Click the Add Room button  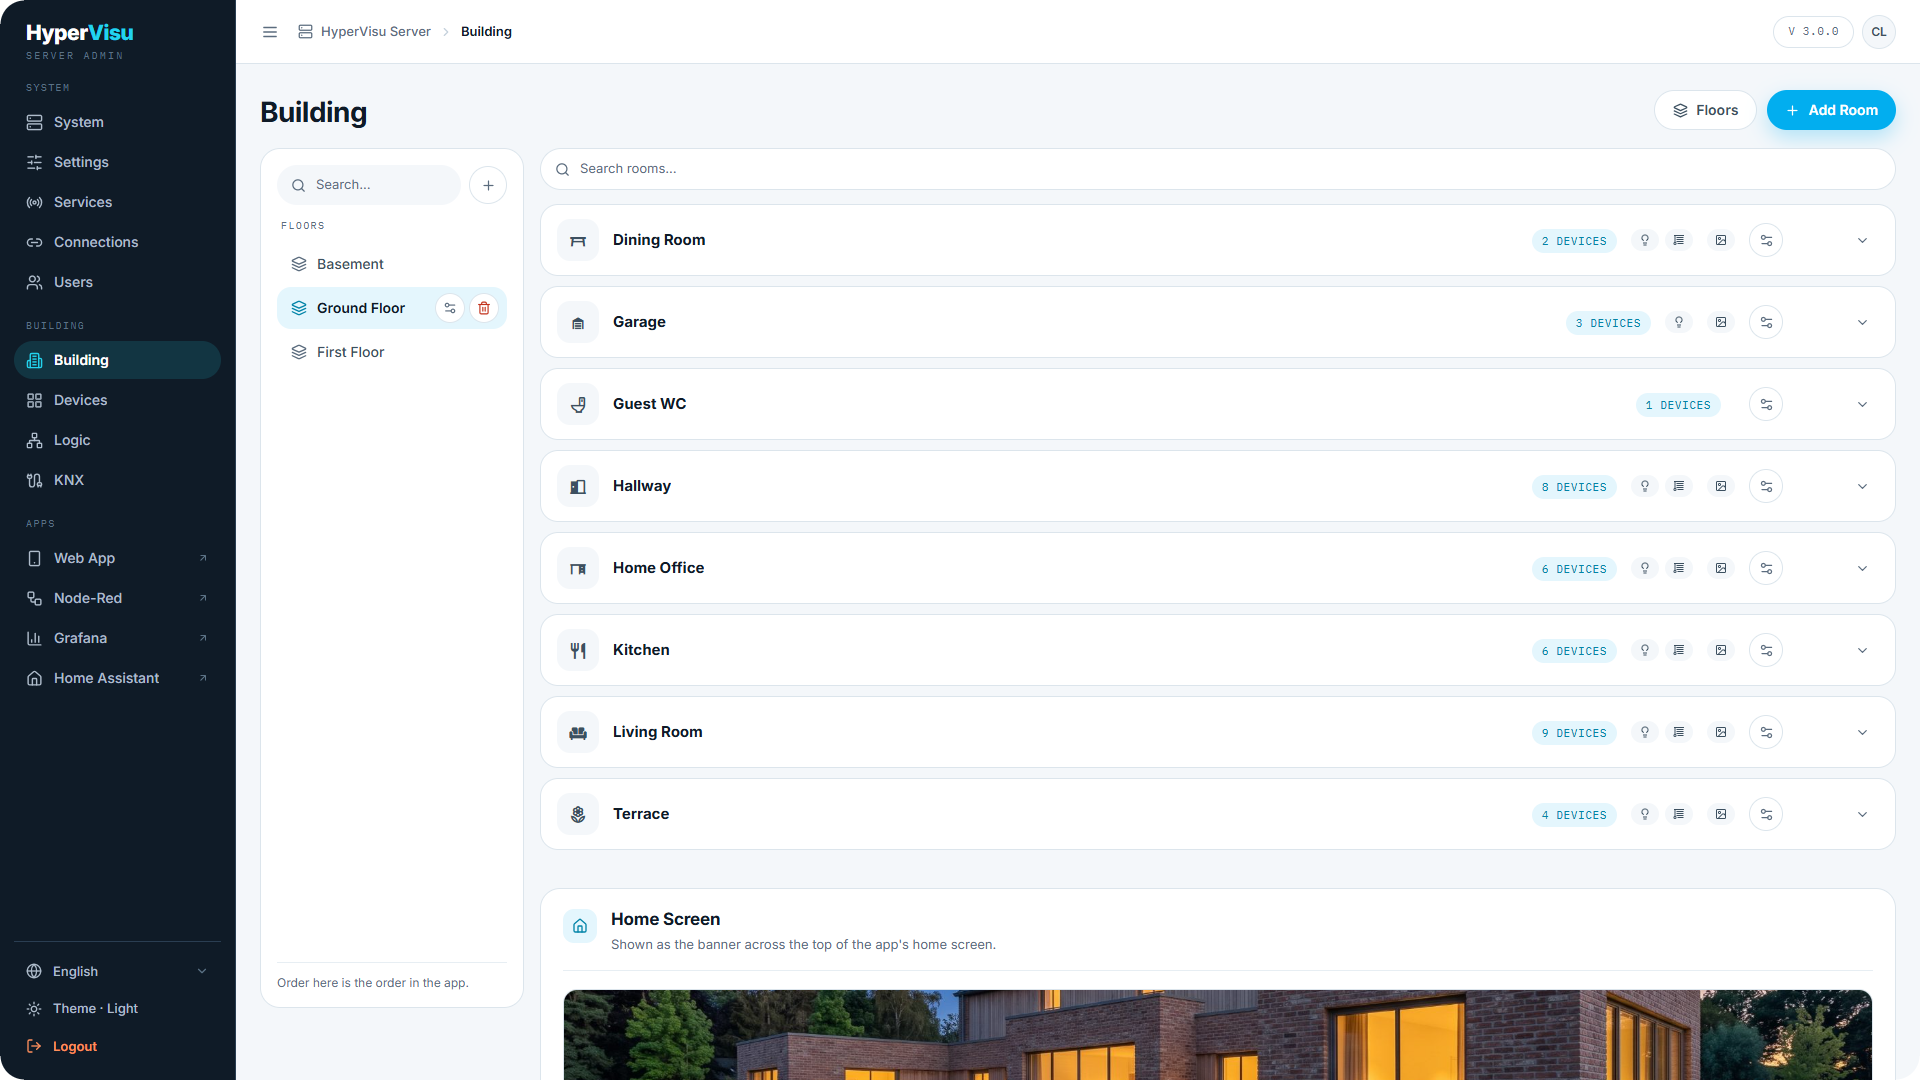point(1831,110)
